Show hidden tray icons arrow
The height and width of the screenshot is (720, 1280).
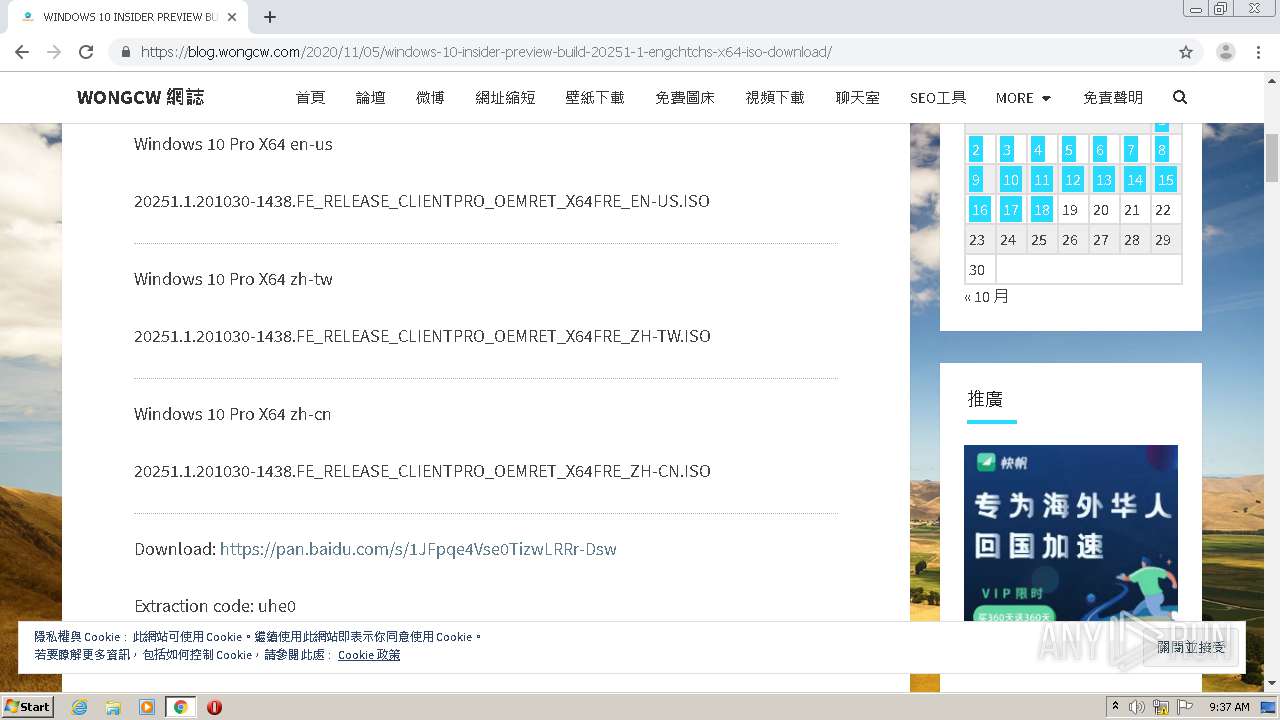pyautogui.click(x=1115, y=707)
